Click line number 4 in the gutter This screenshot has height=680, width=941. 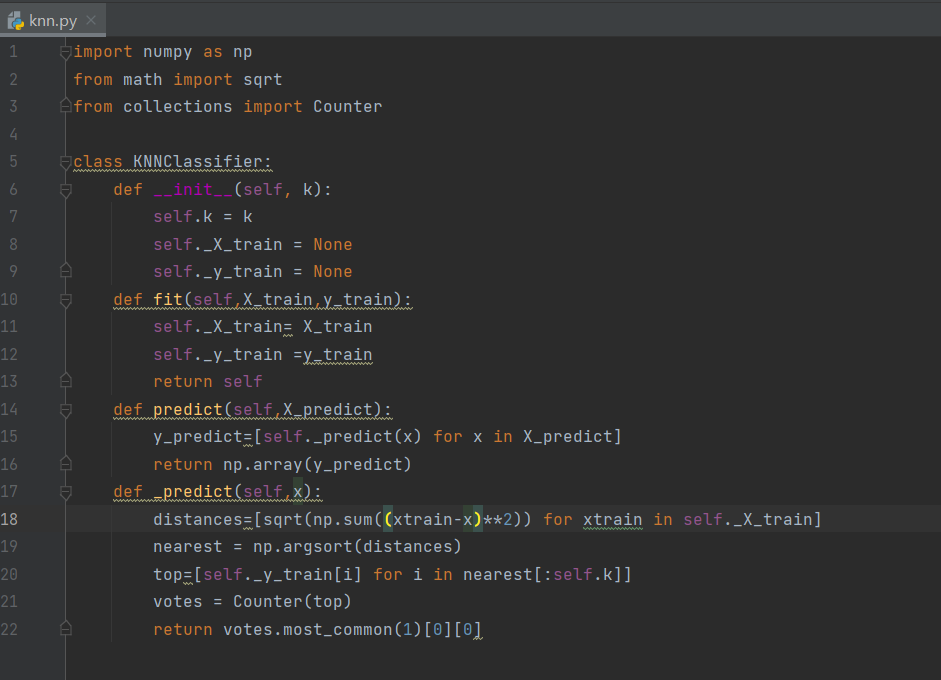[13, 134]
